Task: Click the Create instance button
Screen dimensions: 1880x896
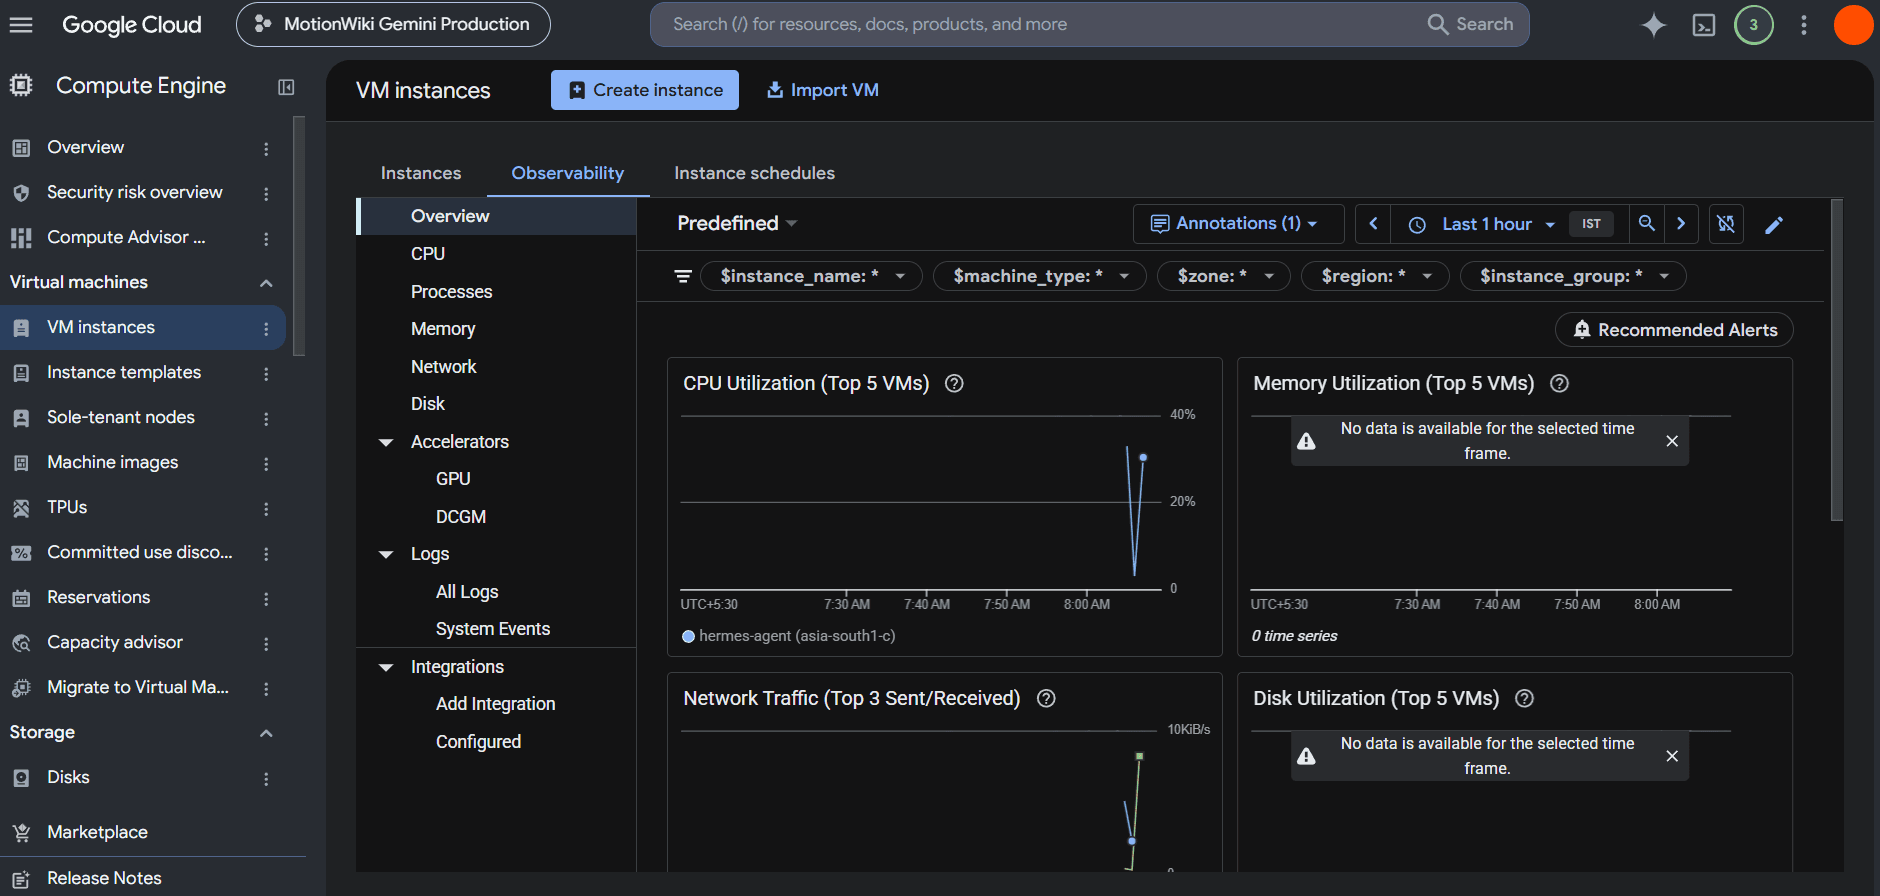Action: tap(645, 90)
